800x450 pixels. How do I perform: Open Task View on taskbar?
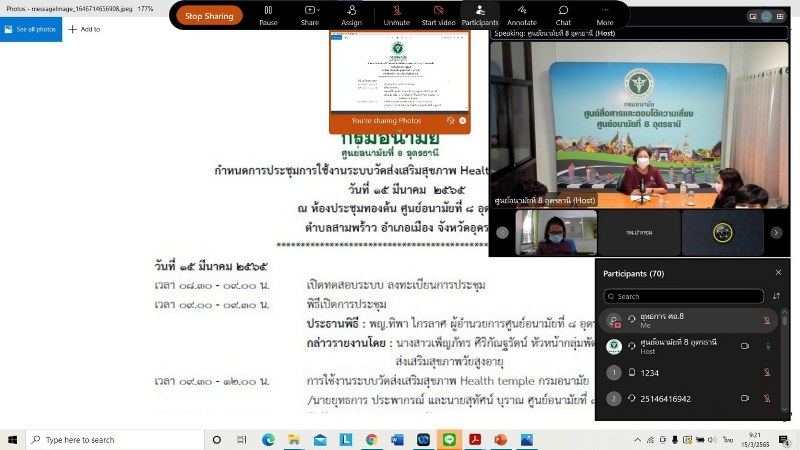(x=242, y=439)
